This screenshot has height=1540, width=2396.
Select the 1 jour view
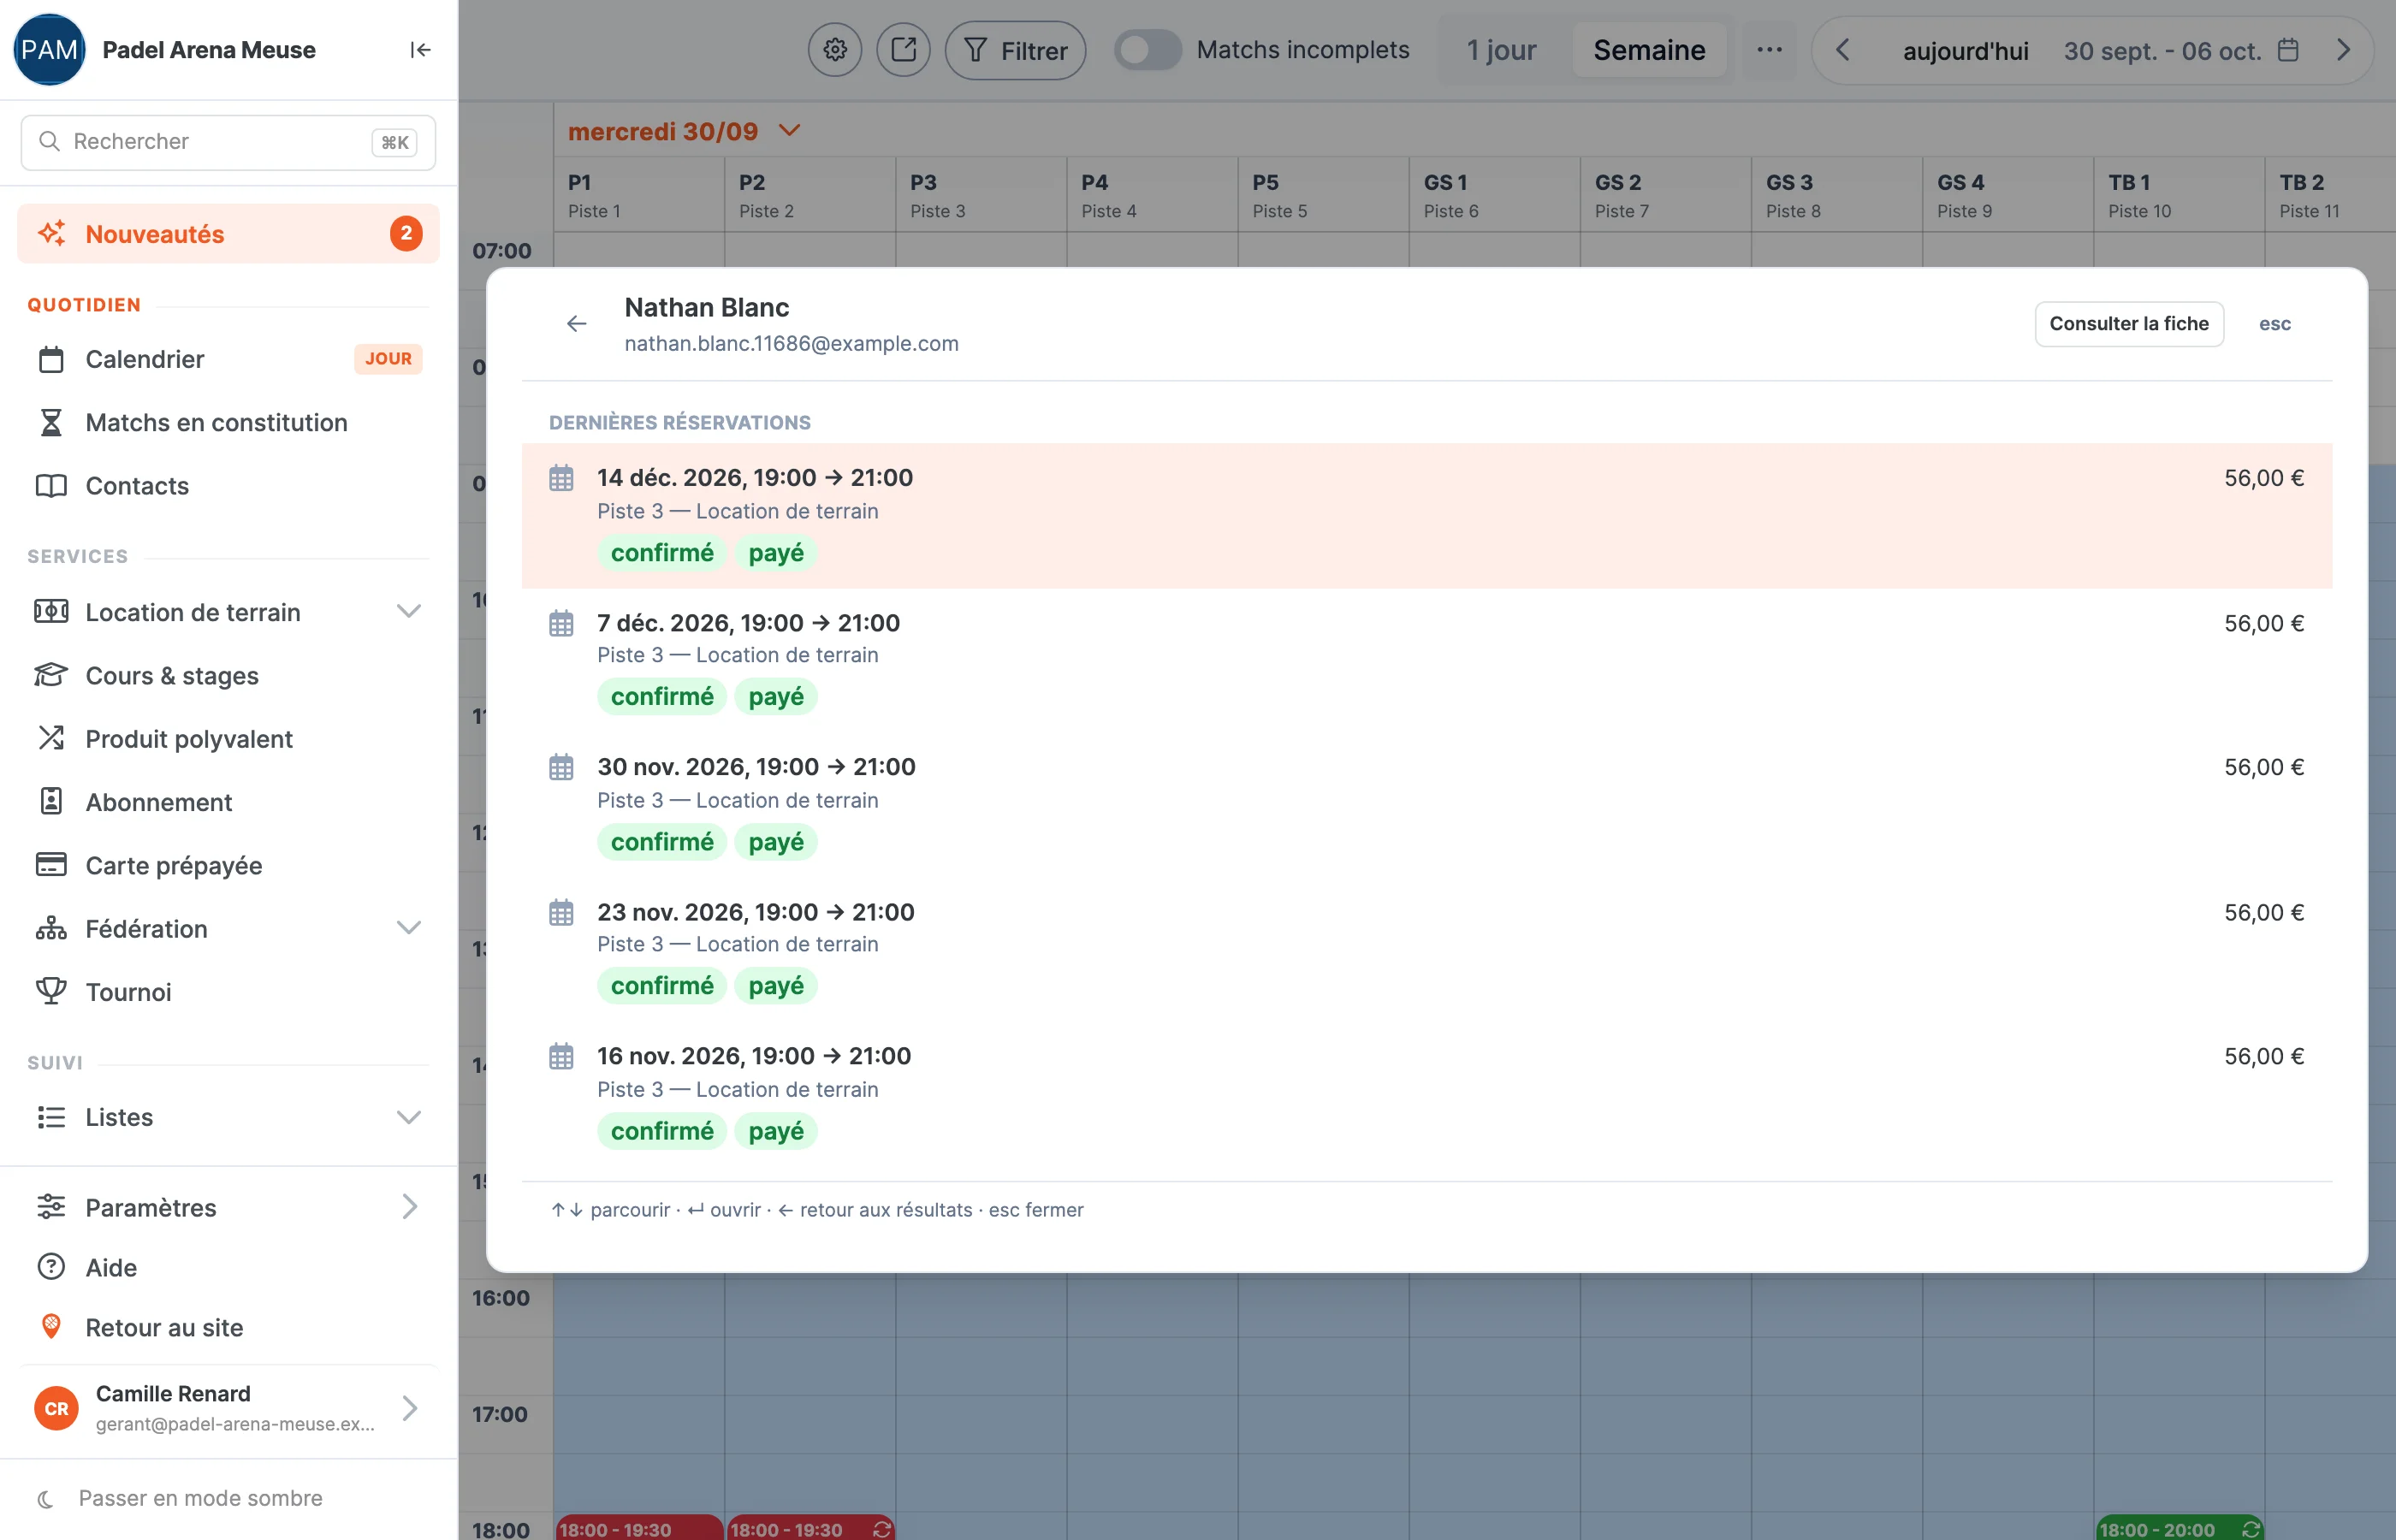[1501, 50]
